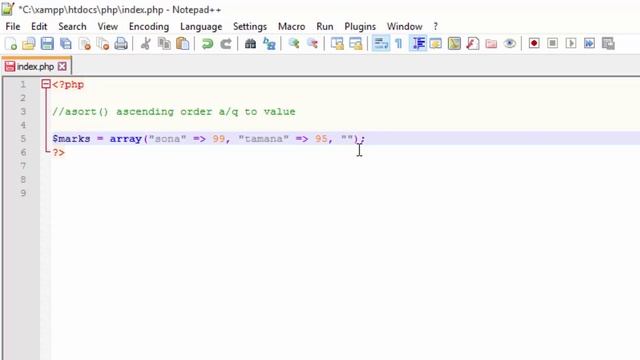
Task: Click line number 9 in the margin
Action: click(x=23, y=193)
